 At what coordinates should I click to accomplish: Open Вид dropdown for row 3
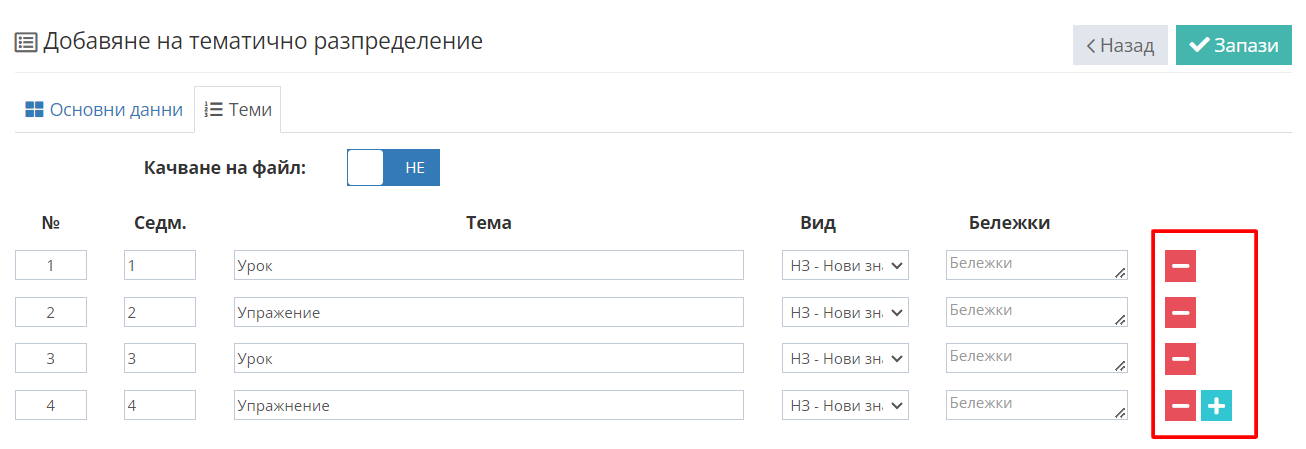tap(845, 358)
